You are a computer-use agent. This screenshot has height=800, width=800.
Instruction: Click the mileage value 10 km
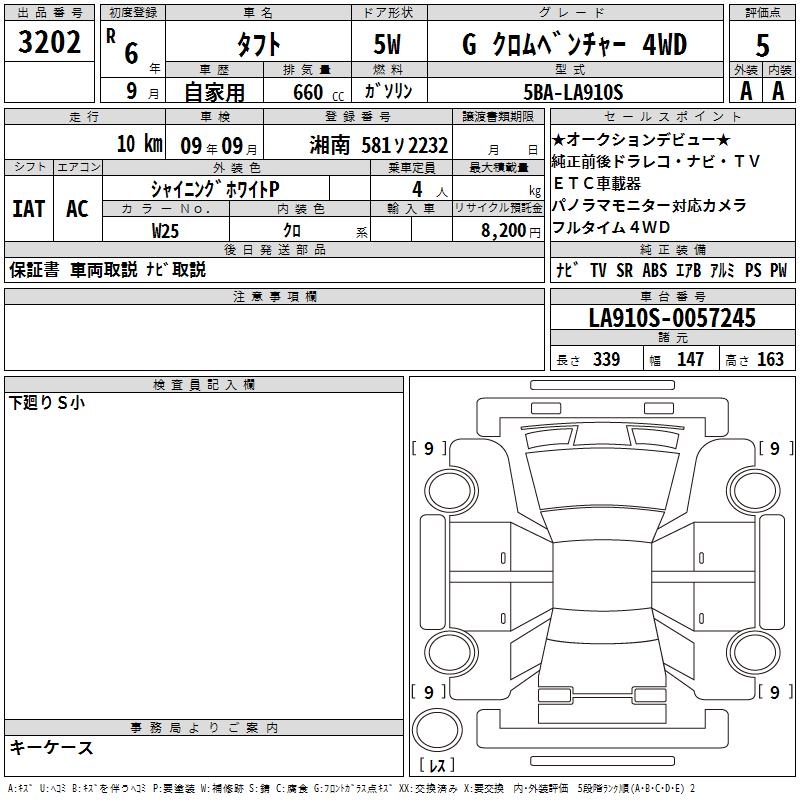tap(138, 144)
